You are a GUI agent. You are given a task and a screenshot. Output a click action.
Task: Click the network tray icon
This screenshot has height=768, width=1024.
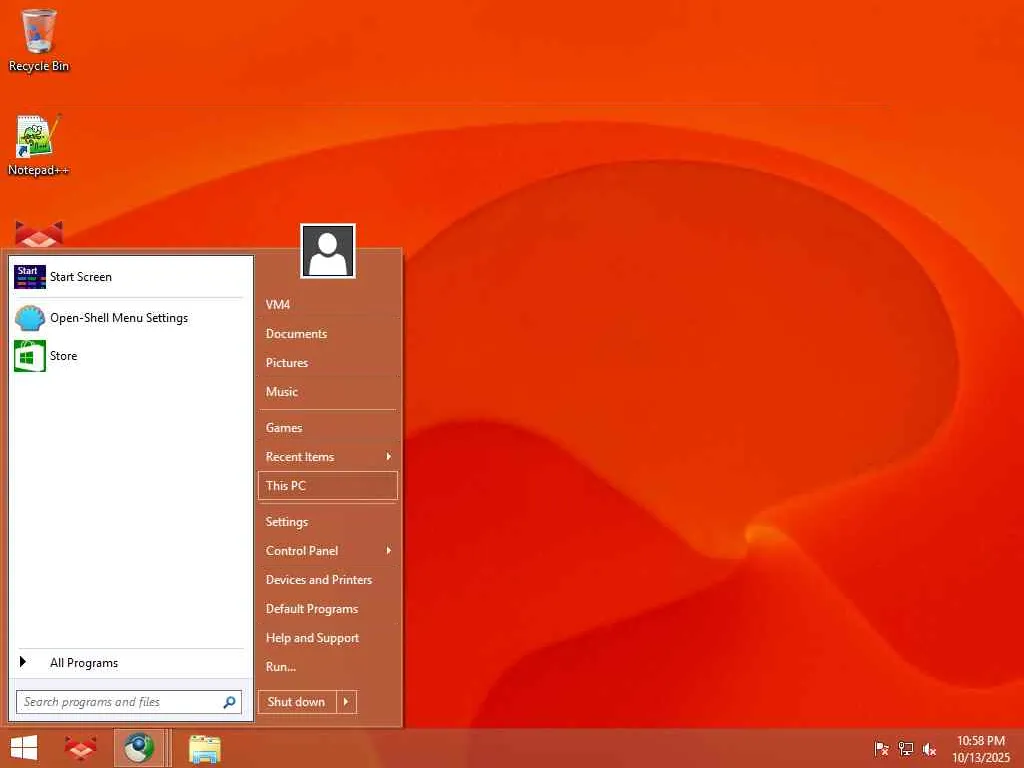tap(905, 749)
